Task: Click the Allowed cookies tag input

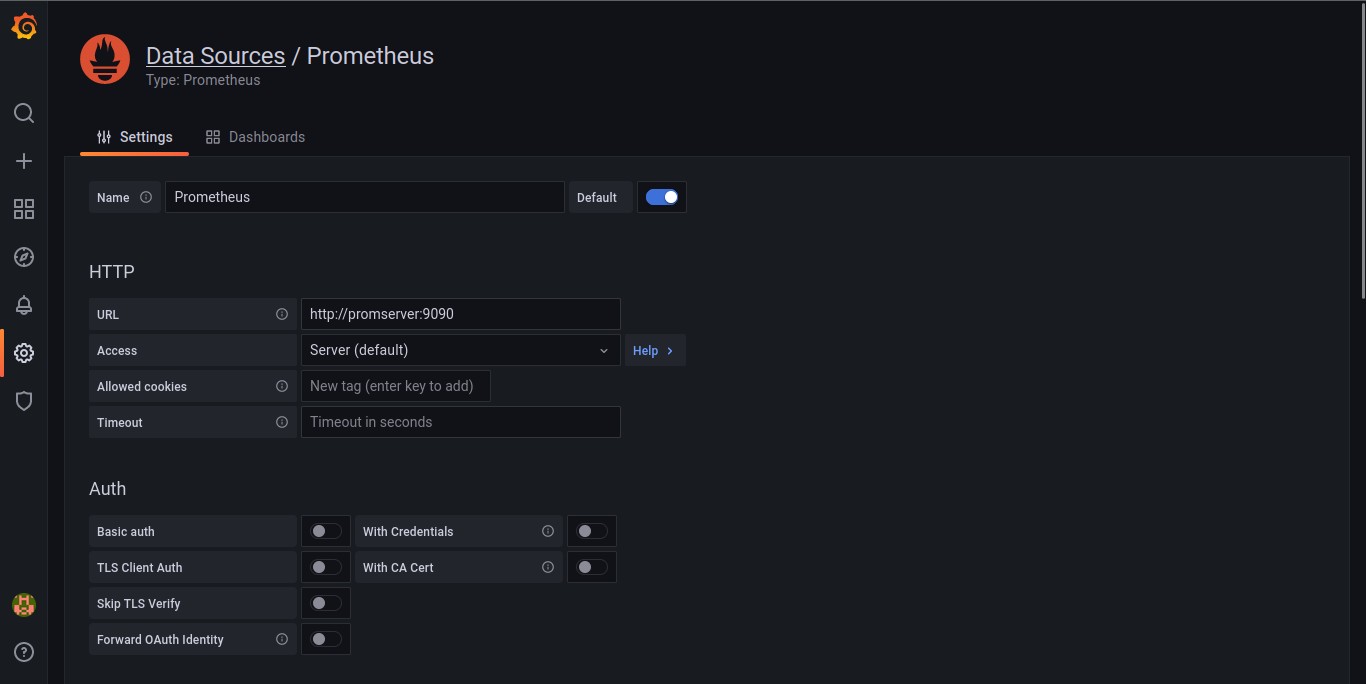Action: [396, 386]
